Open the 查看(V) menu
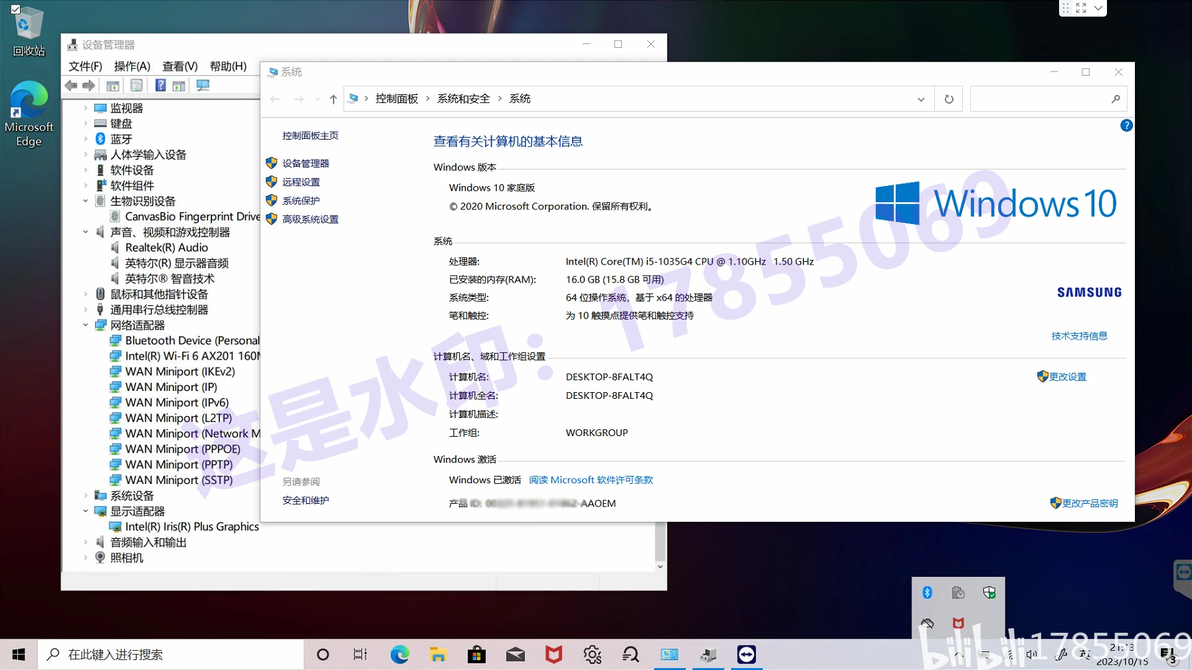The height and width of the screenshot is (670, 1192). point(179,66)
